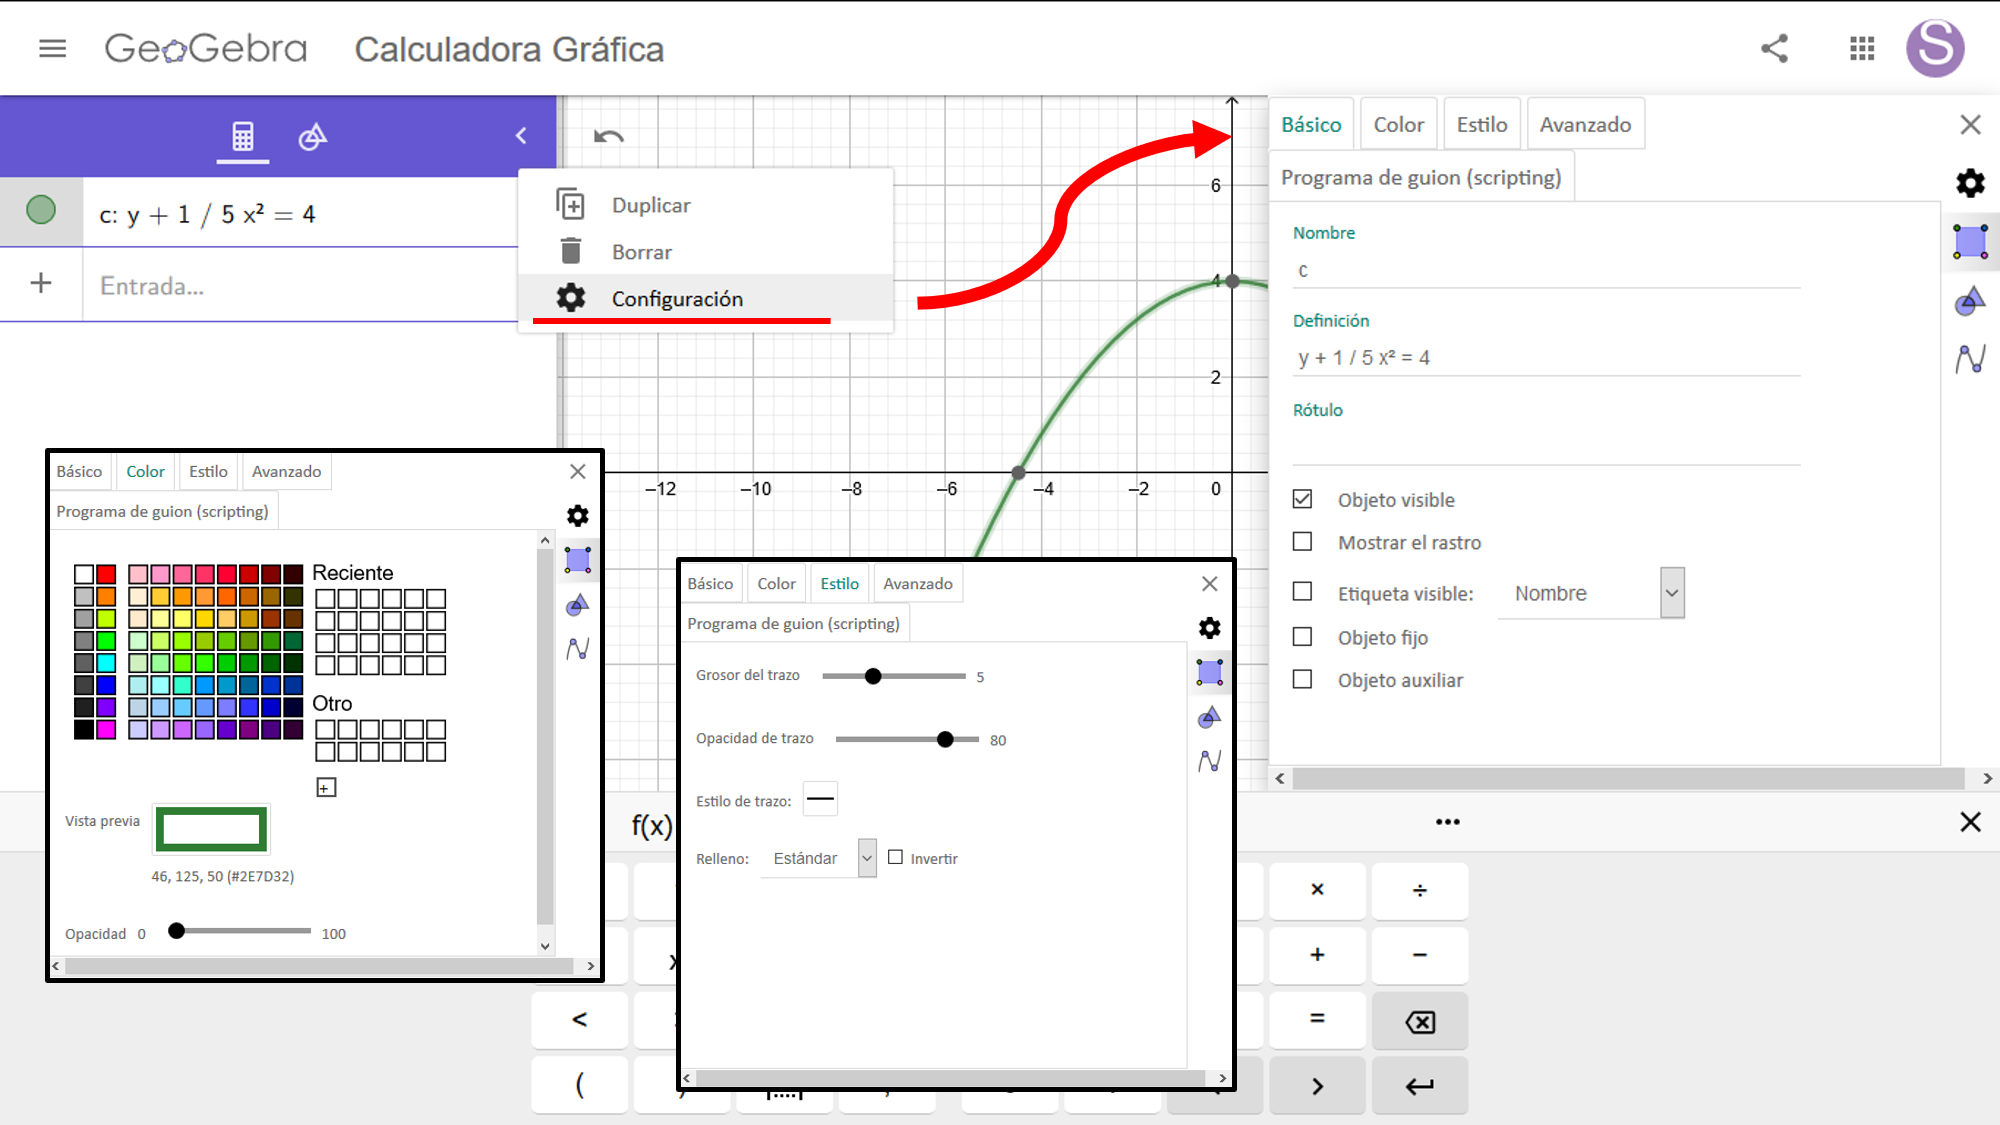This screenshot has width=2000, height=1125.
Task: Choose Duplicar from the context menu
Action: pos(651,205)
